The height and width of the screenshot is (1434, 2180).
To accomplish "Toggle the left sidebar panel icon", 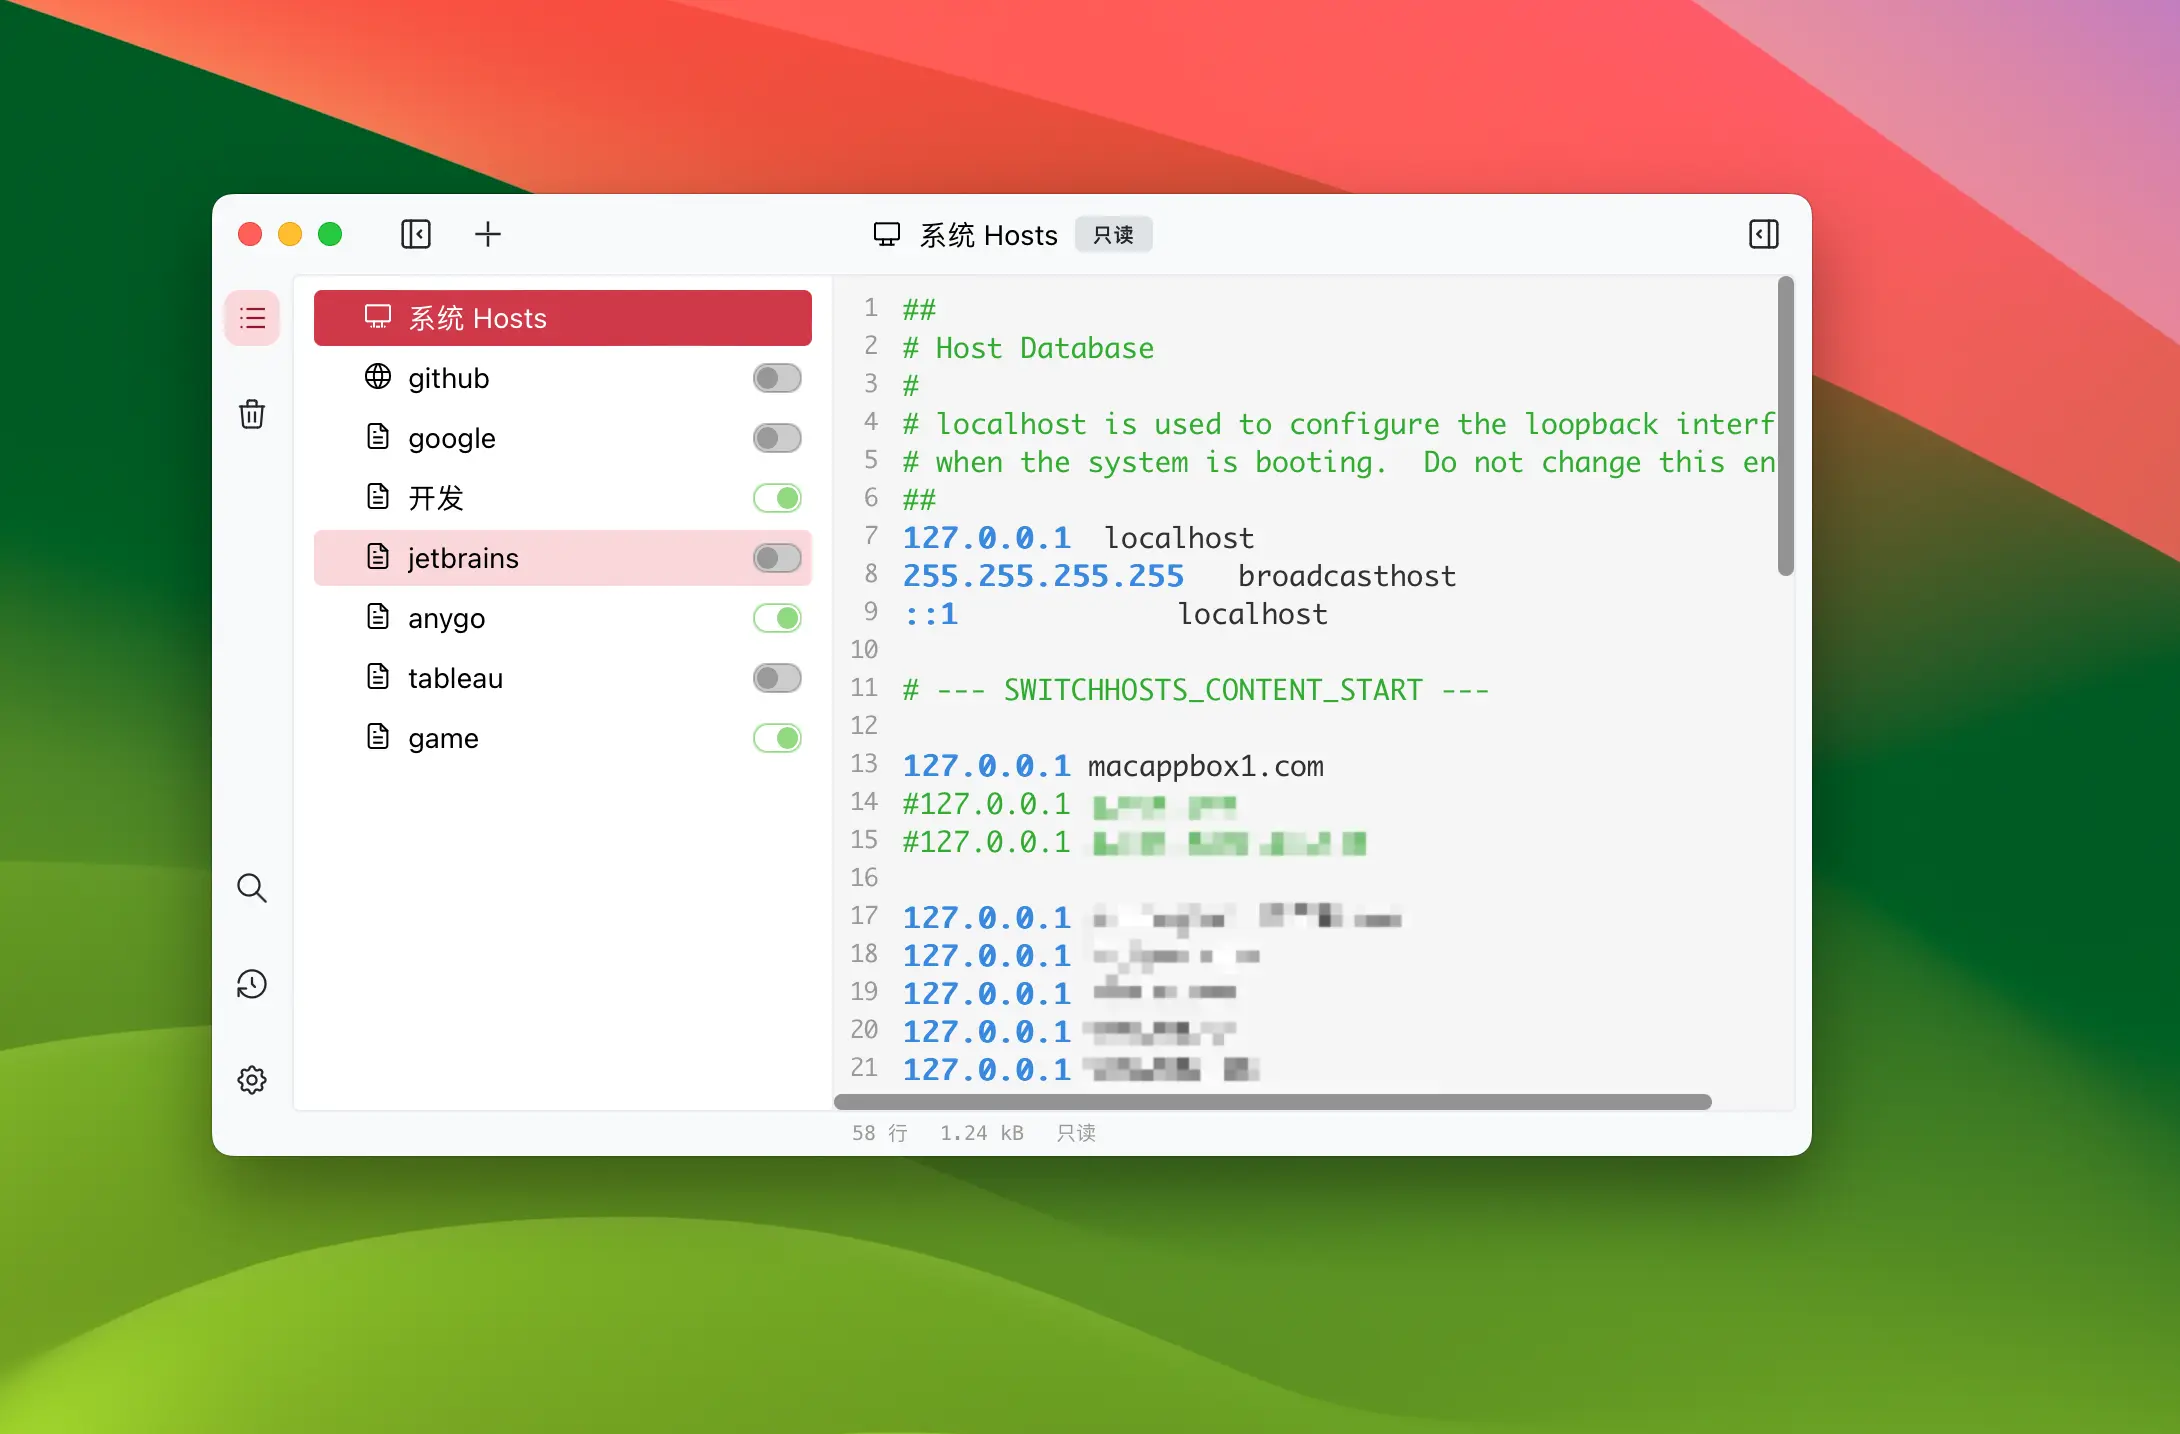I will click(416, 234).
